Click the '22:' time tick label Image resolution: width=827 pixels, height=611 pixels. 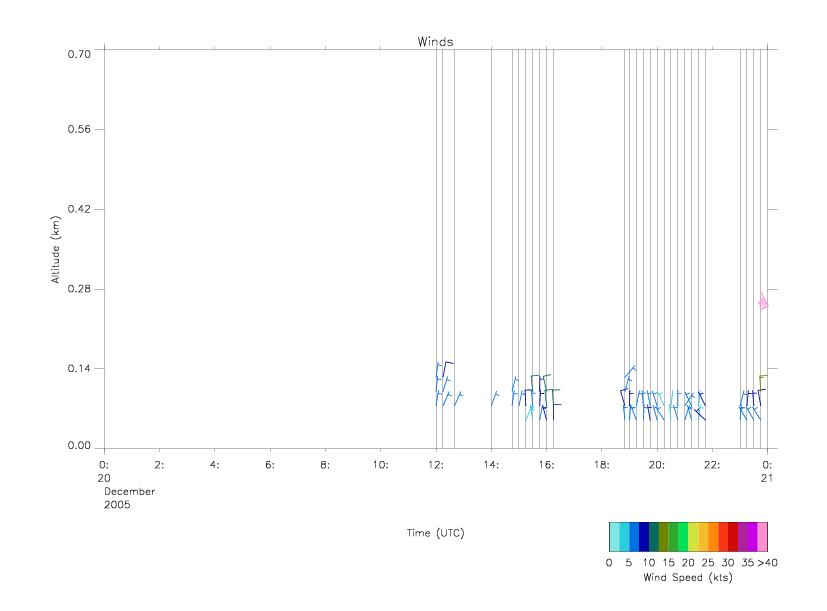coord(712,465)
